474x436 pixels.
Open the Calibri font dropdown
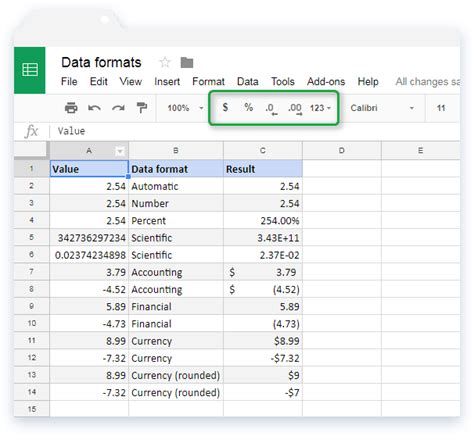pyautogui.click(x=382, y=108)
